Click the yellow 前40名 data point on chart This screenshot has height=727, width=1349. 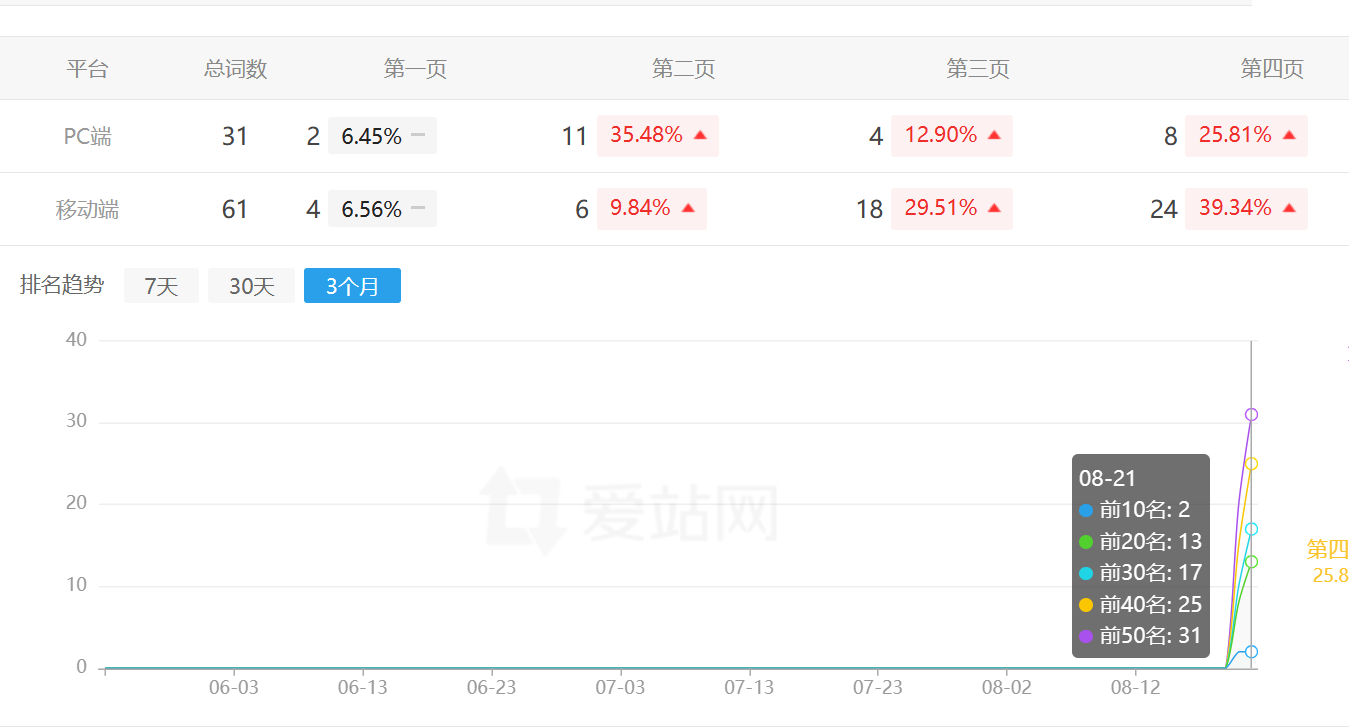pos(1251,464)
